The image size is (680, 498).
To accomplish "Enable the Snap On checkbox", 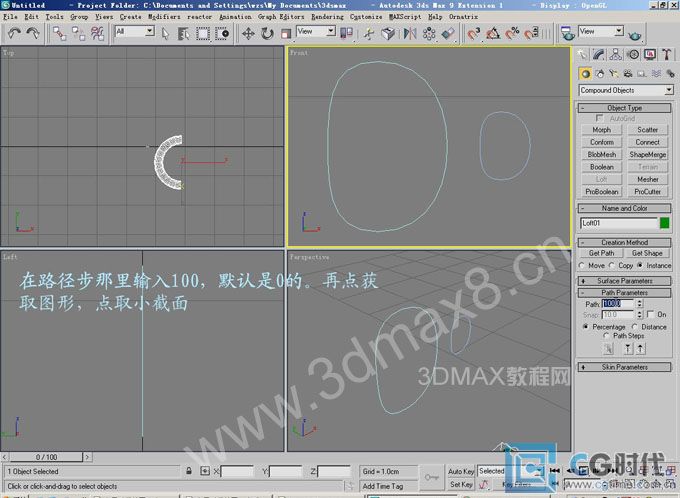I will (x=649, y=314).
